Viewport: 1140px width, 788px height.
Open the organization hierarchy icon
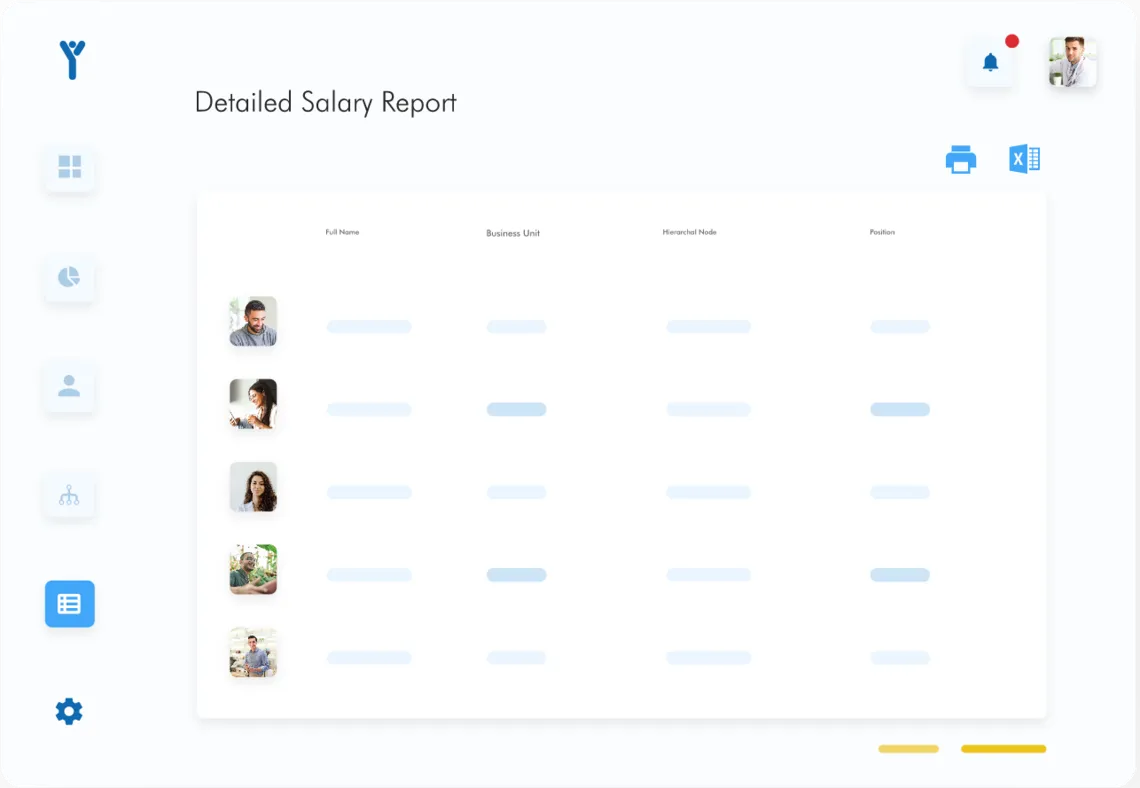(69, 494)
